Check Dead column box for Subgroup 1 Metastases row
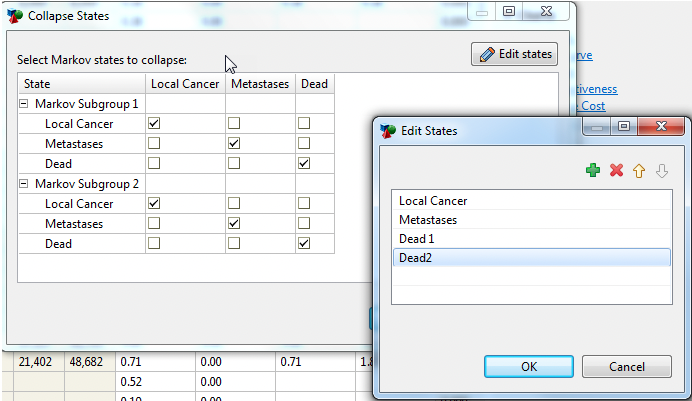692x401 pixels. (304, 144)
